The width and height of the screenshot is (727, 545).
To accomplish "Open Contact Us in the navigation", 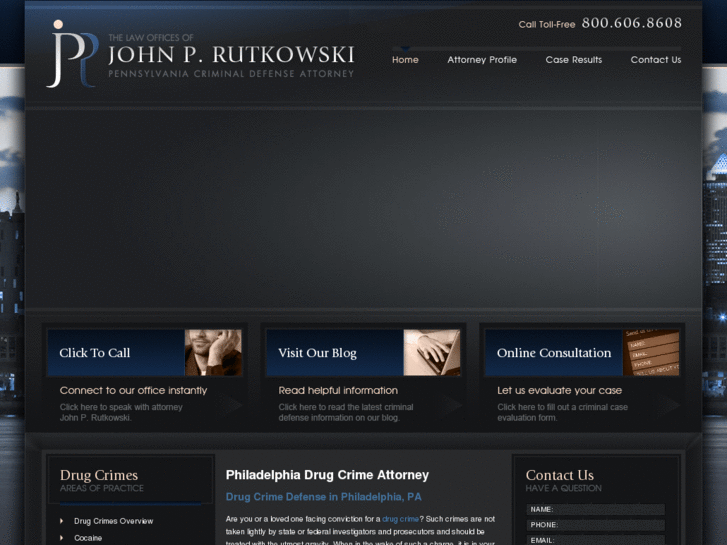I will click(655, 60).
